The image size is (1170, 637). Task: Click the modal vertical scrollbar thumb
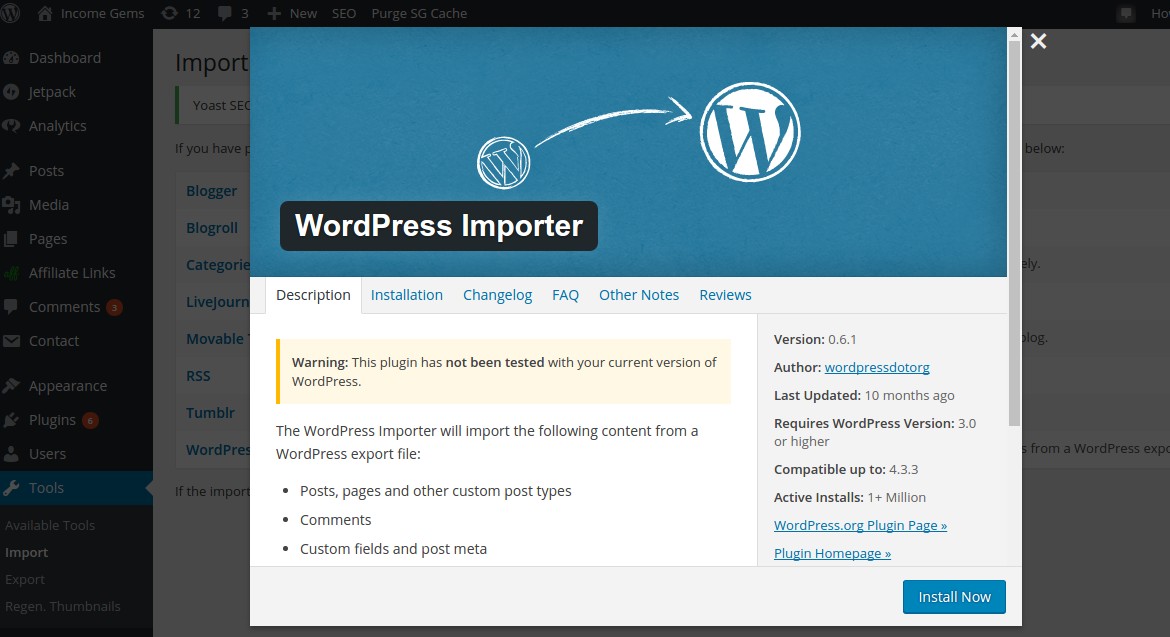coord(1014,233)
